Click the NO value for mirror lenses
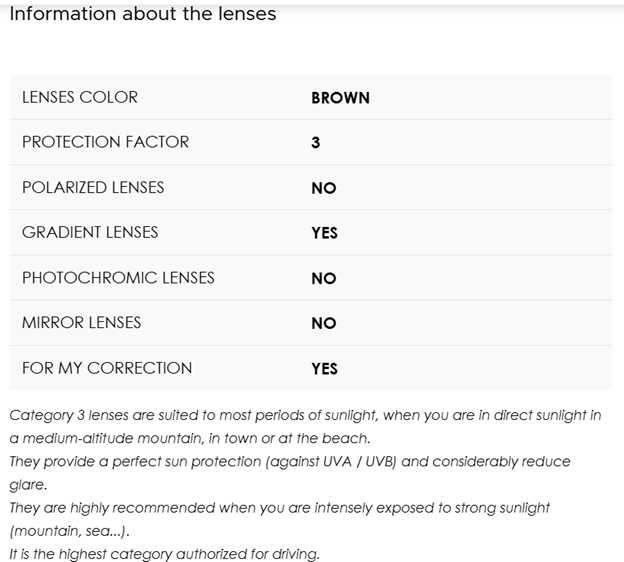This screenshot has width=624, height=562. point(324,323)
